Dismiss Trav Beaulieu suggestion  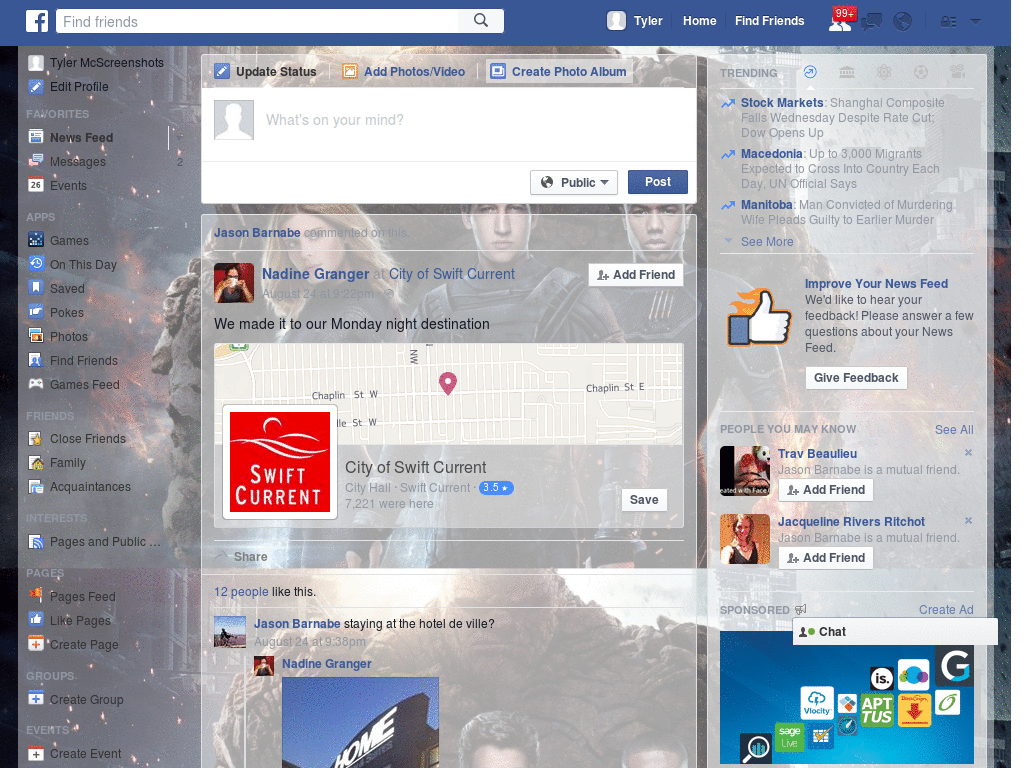point(968,453)
